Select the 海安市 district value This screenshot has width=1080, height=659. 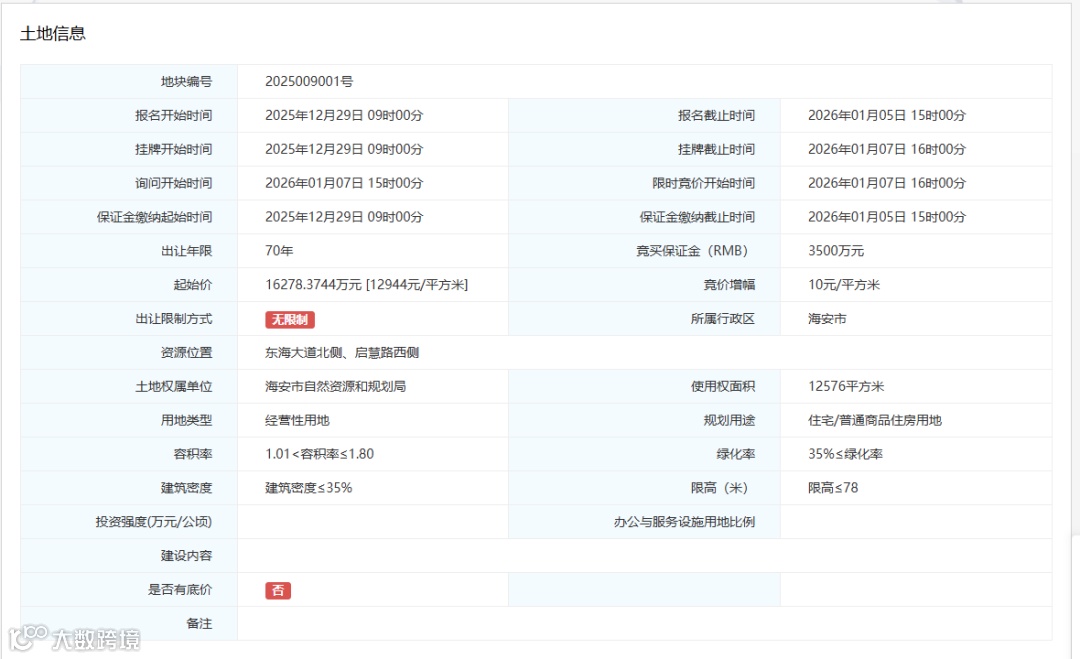827,319
